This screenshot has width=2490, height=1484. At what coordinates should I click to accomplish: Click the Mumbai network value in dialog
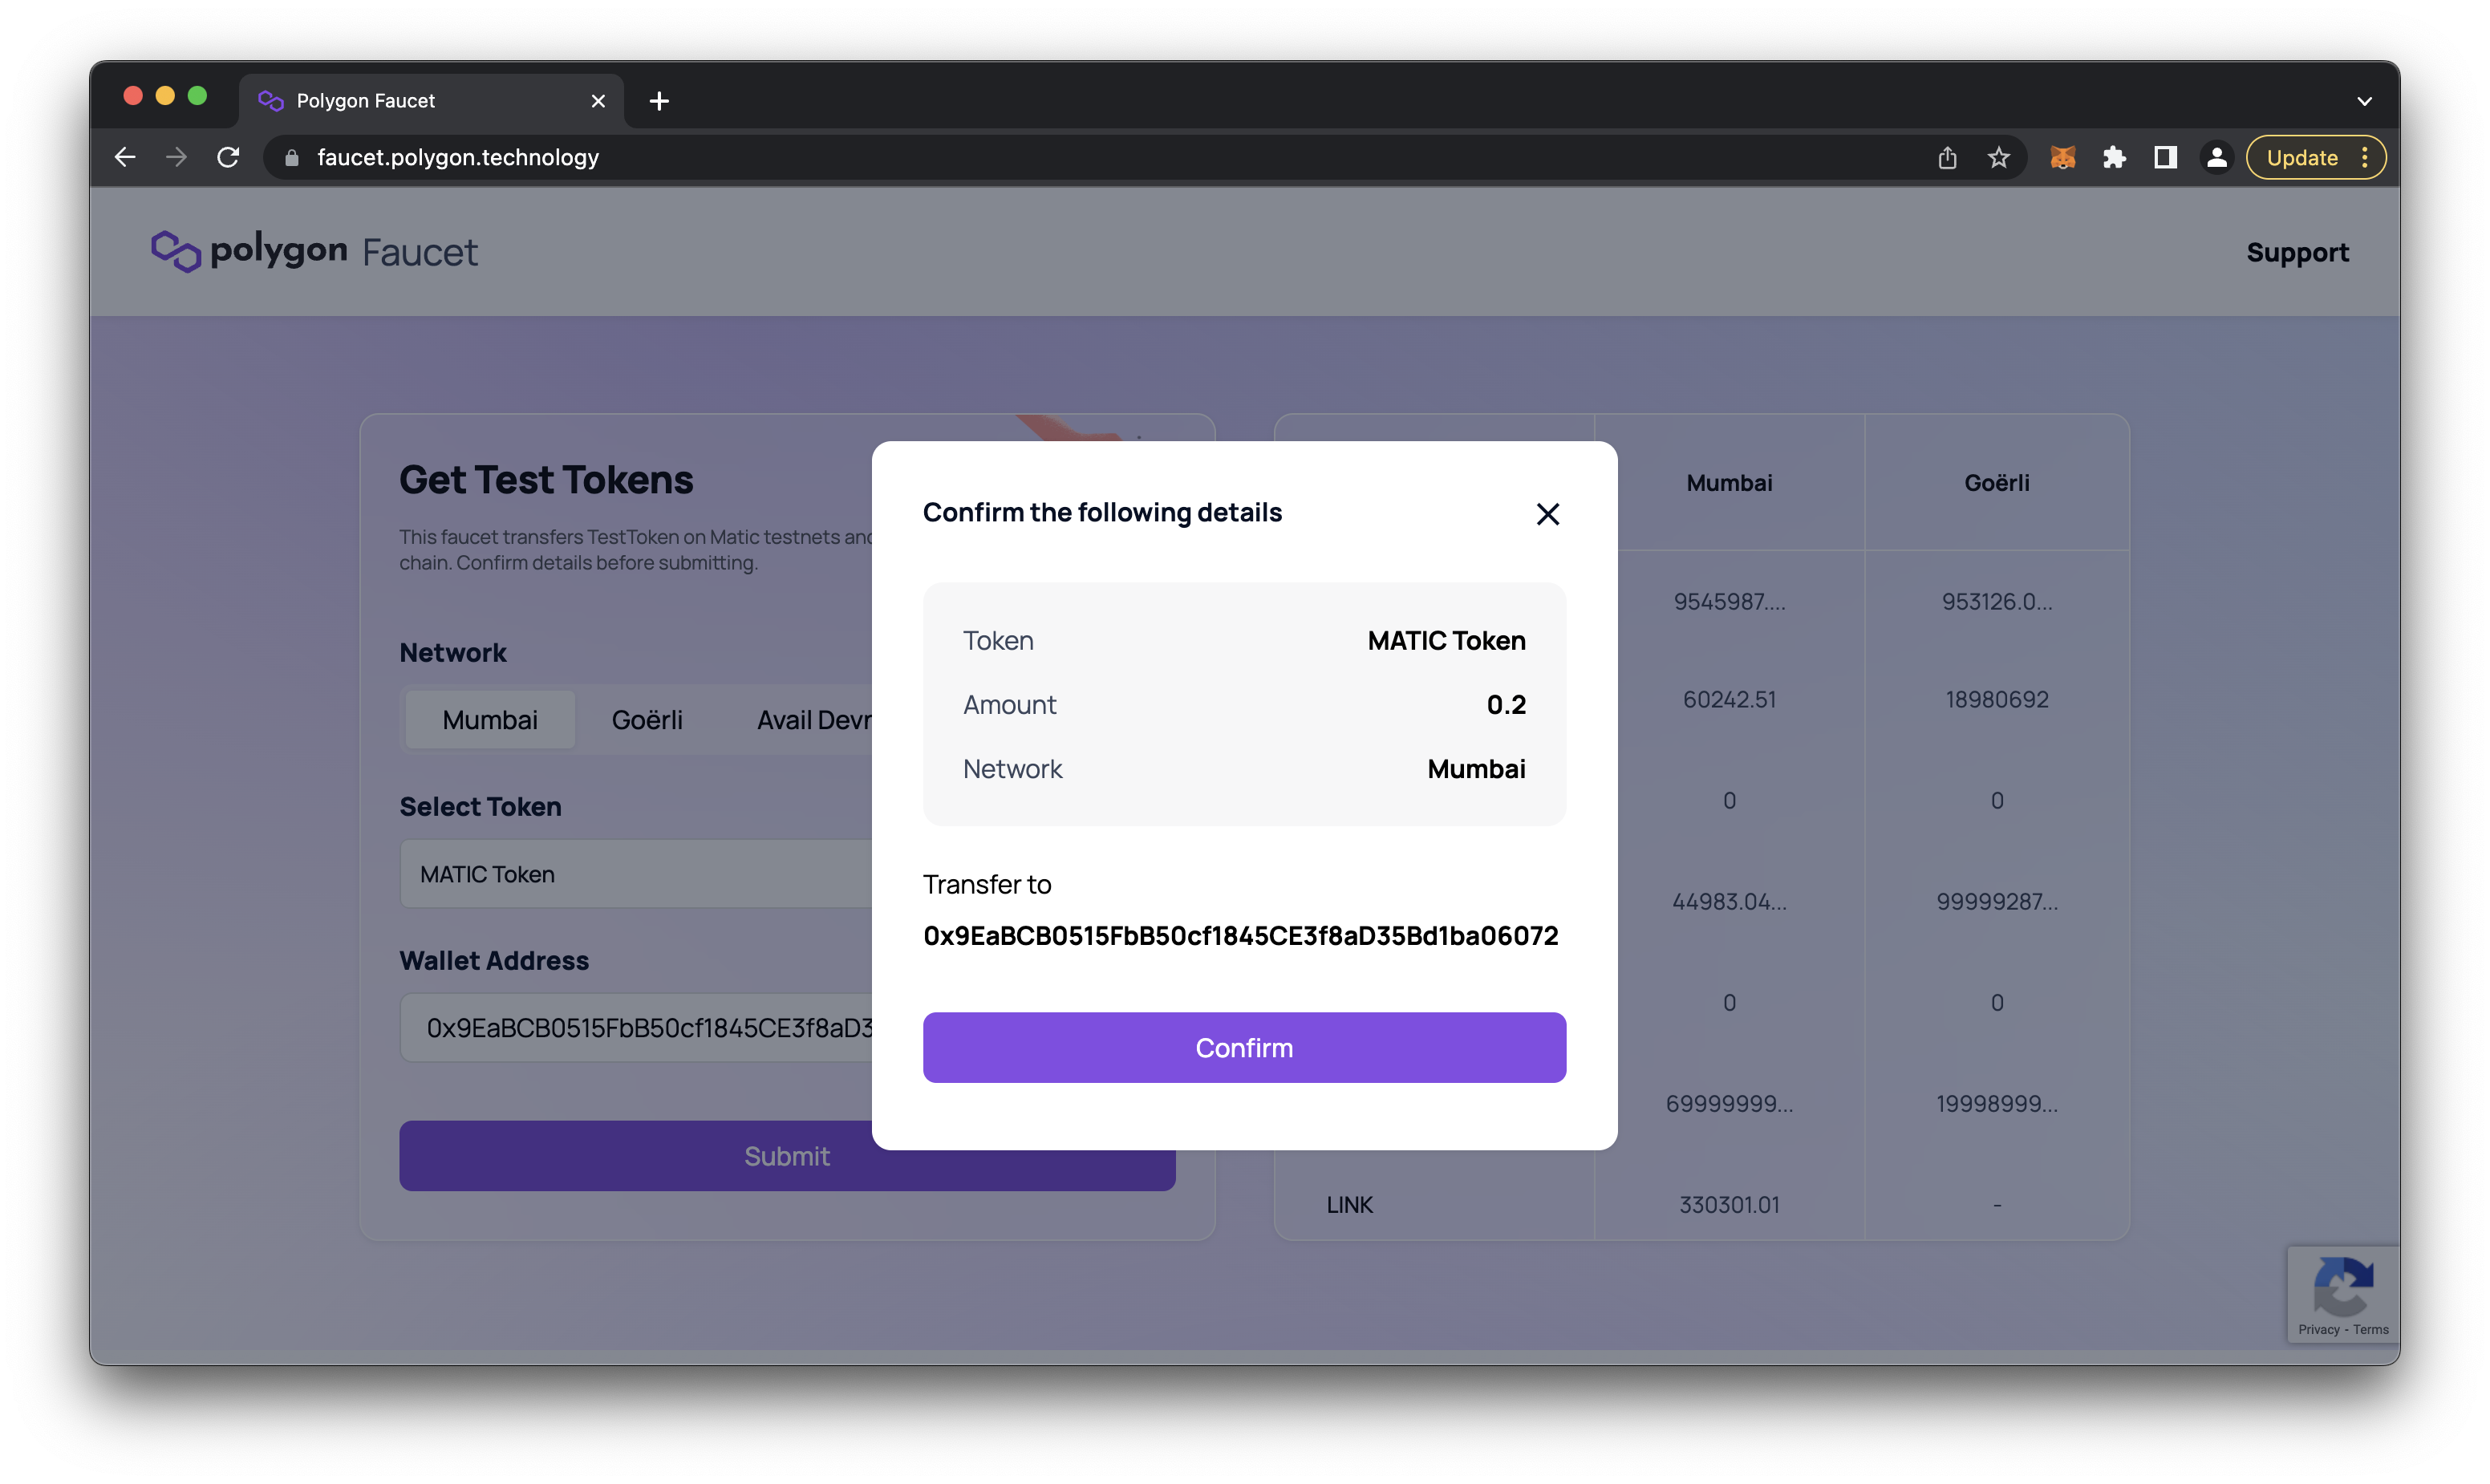pyautogui.click(x=1476, y=768)
